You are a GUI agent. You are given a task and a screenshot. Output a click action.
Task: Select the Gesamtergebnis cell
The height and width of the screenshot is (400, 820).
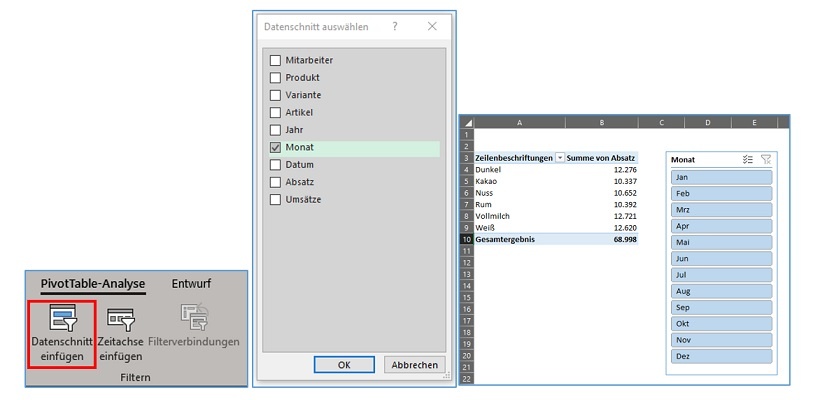click(x=513, y=240)
